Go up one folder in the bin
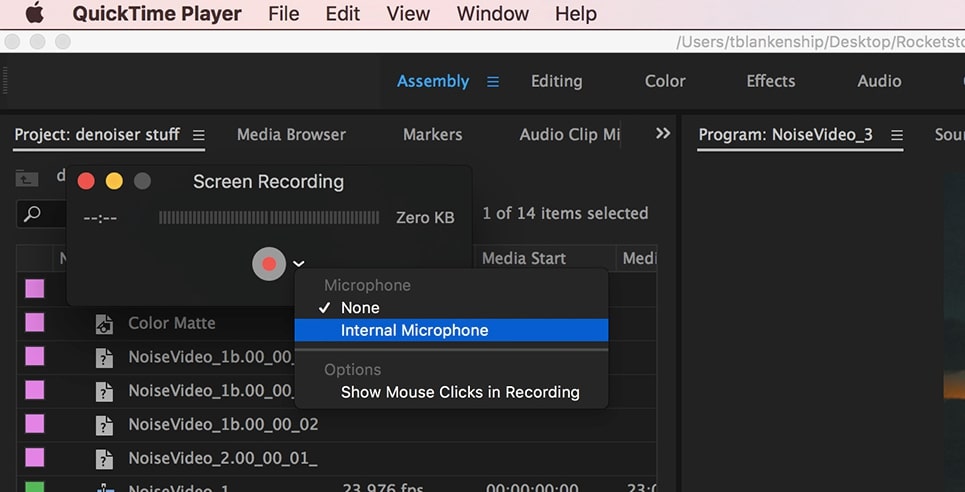 (27, 179)
